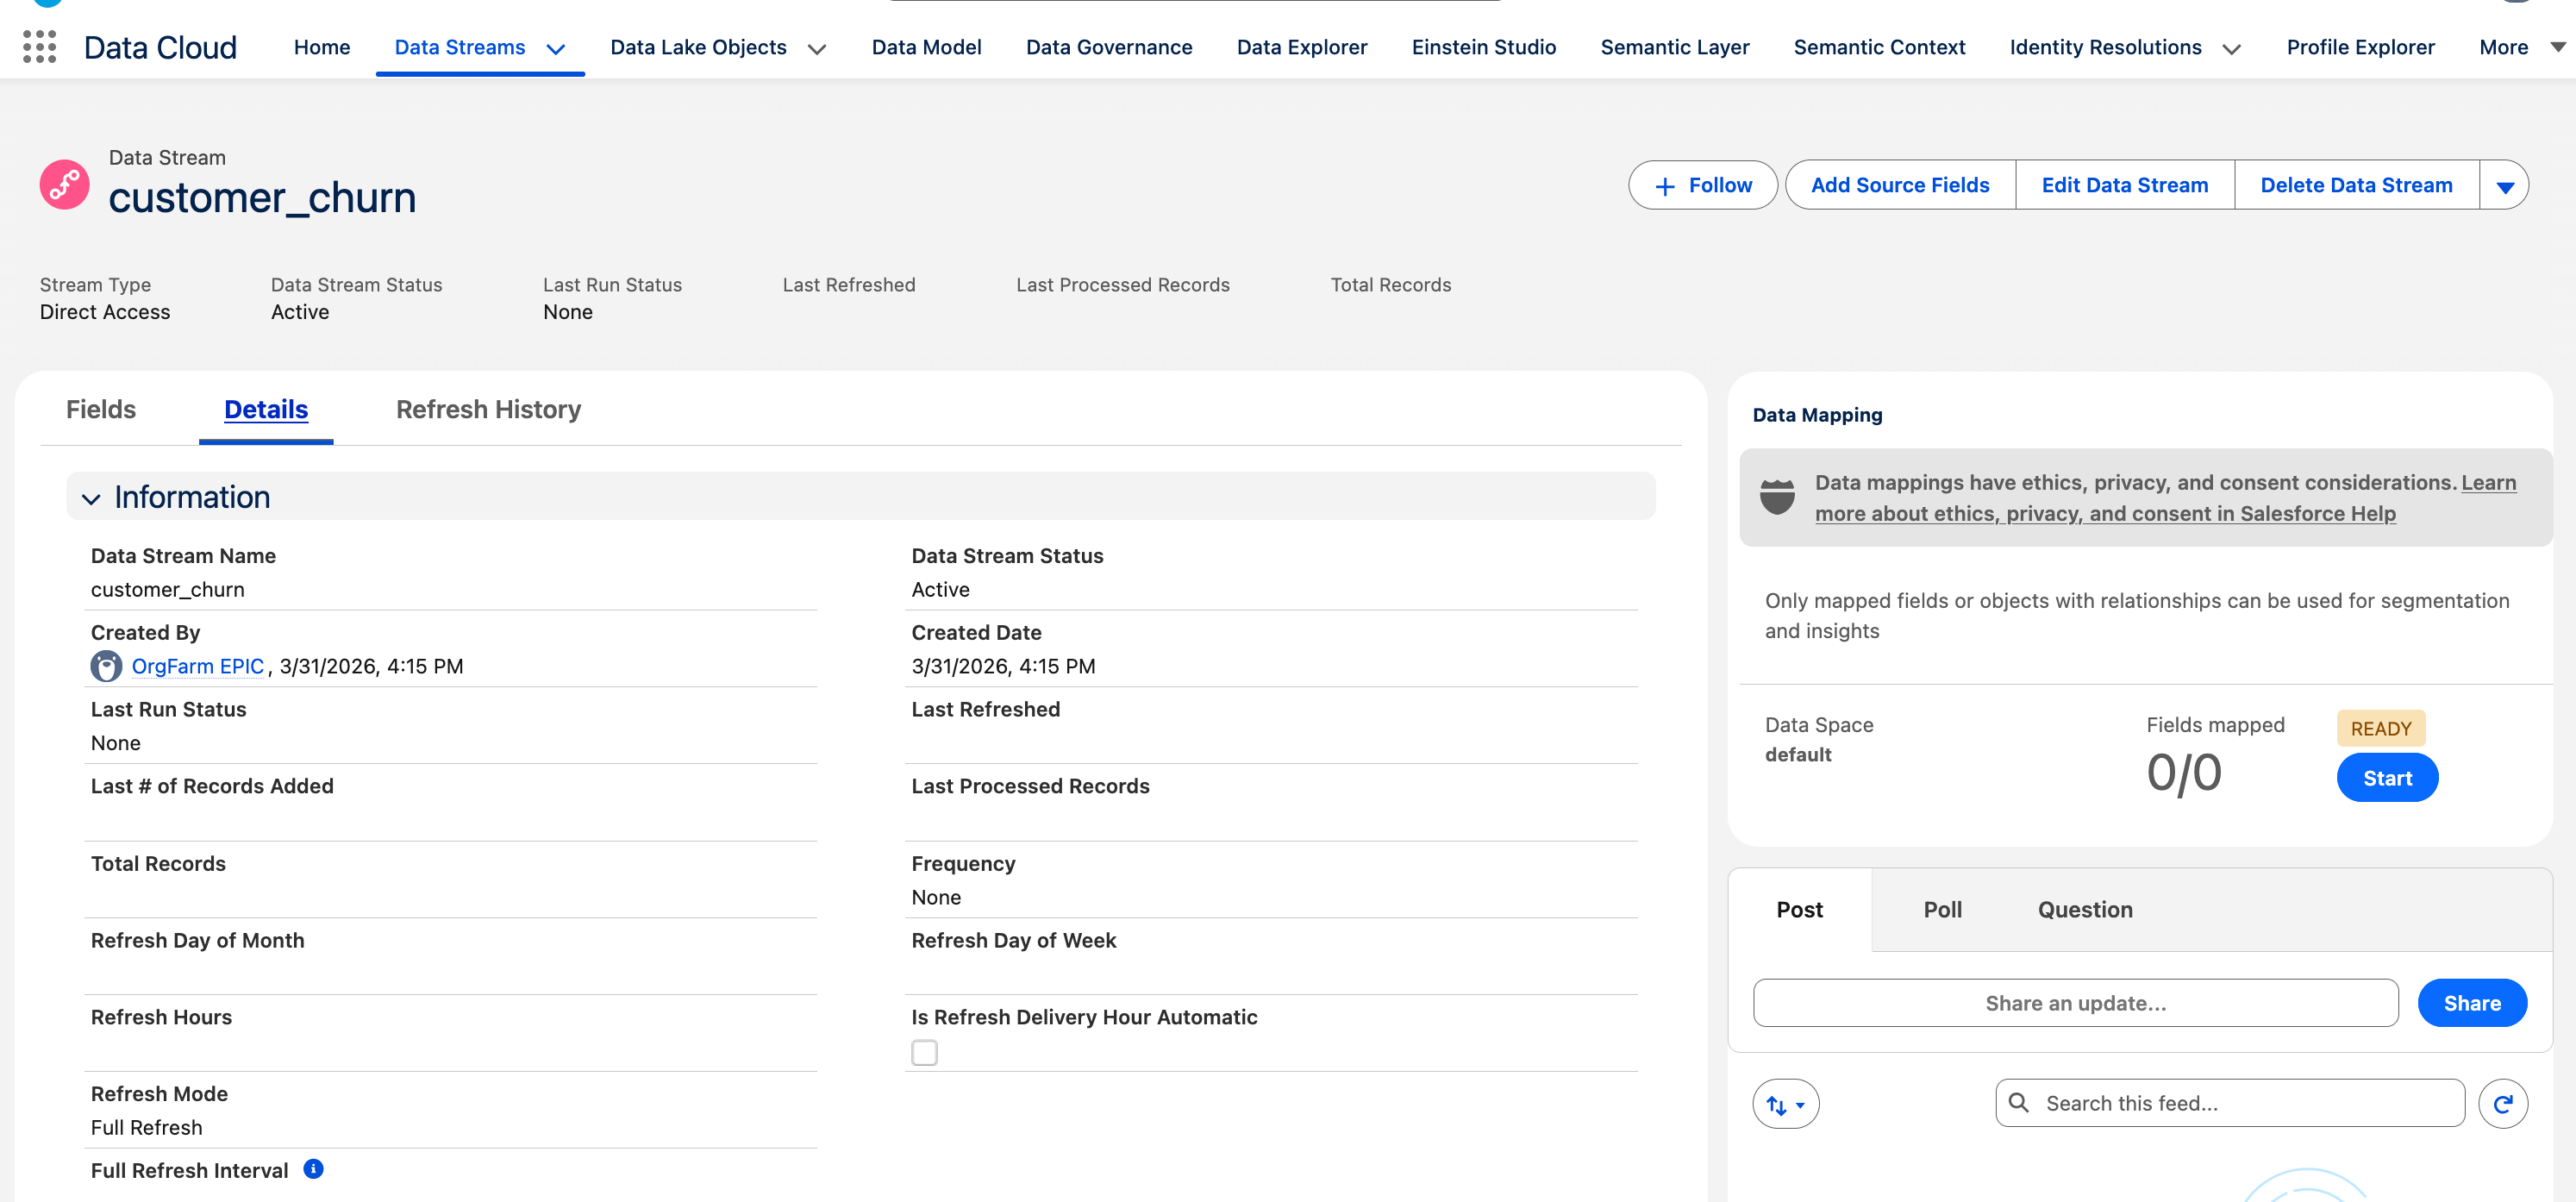Expand the More navigation menu
The image size is (2576, 1202).
(2521, 47)
